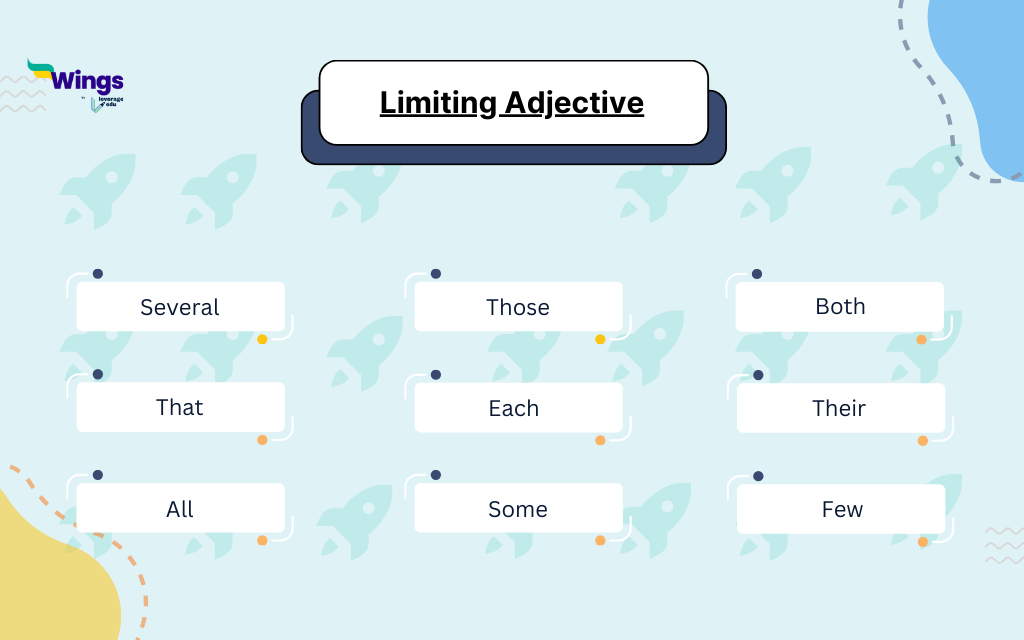Screen dimensions: 1024x640
Task: Click the Wings logo
Action: click(x=75, y=78)
